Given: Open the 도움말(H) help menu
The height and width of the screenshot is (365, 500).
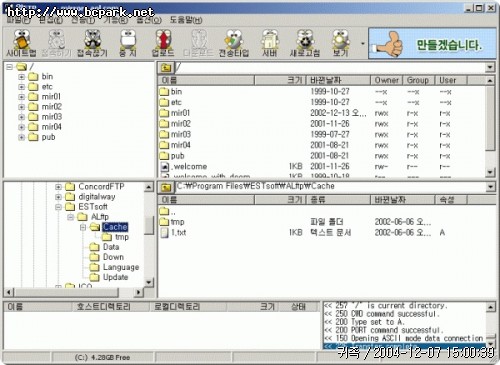Looking at the screenshot, I should (186, 20).
